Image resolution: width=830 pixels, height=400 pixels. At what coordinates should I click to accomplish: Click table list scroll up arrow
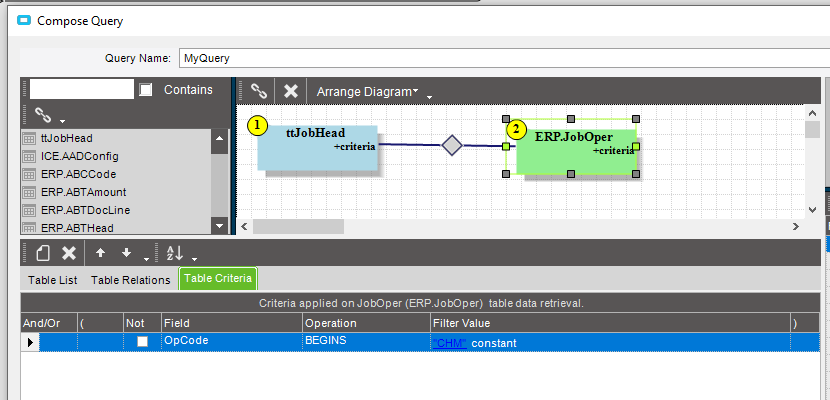click(x=219, y=137)
